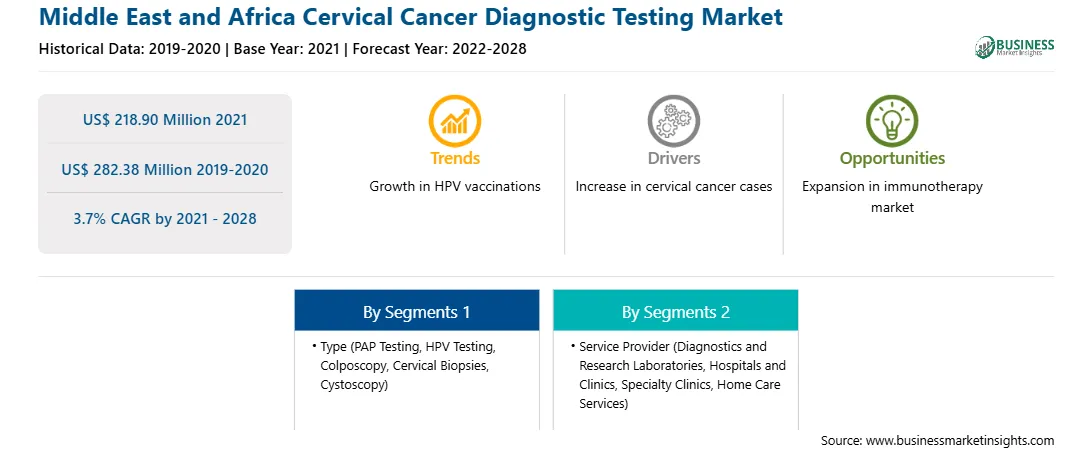Click the Drivers heading label
The height and width of the screenshot is (449, 1092).
673,158
